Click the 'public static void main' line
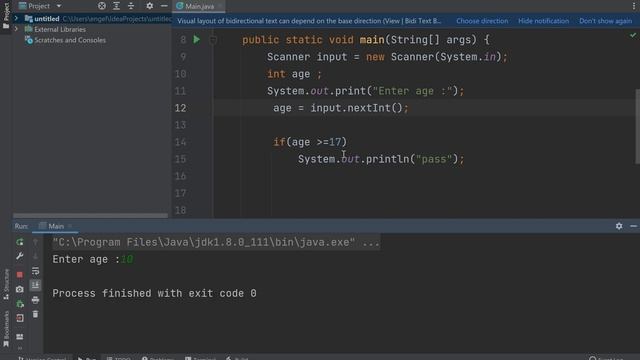Viewport: 640px width, 360px height. (366, 40)
